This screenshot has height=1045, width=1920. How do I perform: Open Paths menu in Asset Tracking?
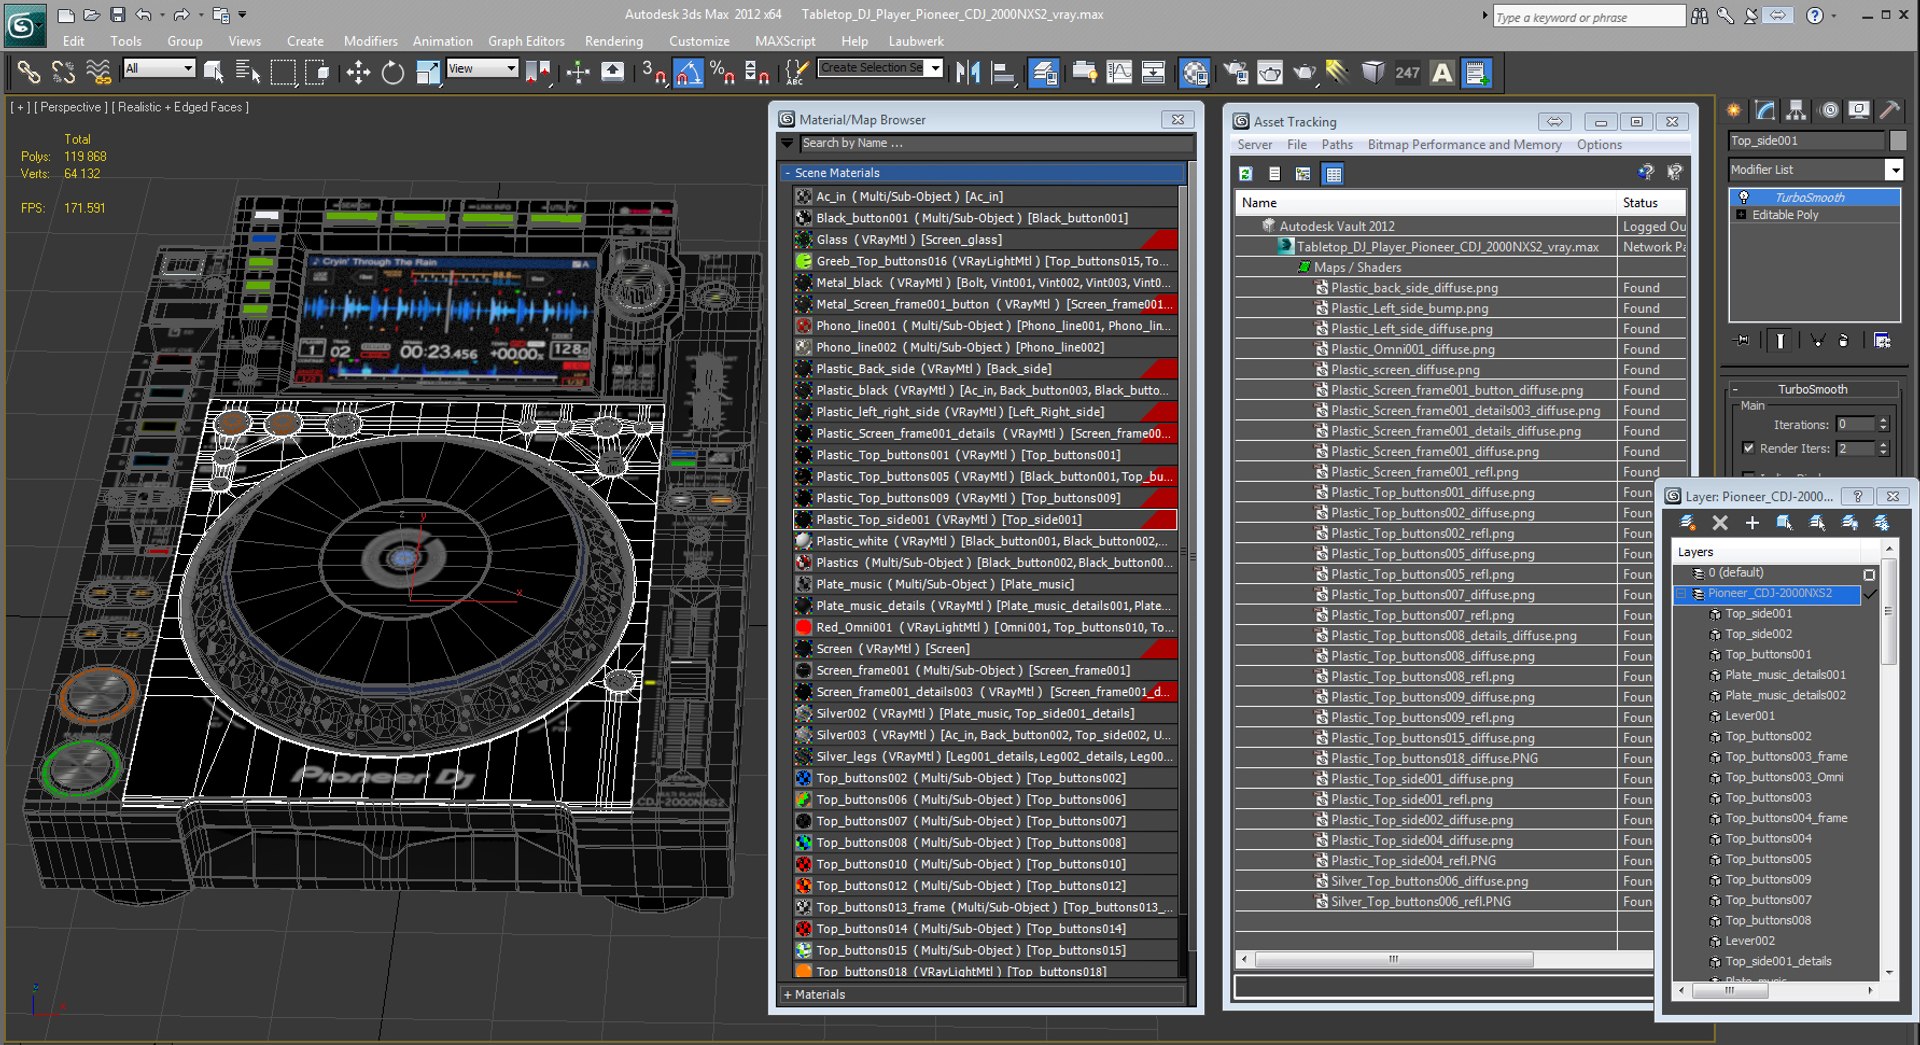[x=1337, y=145]
